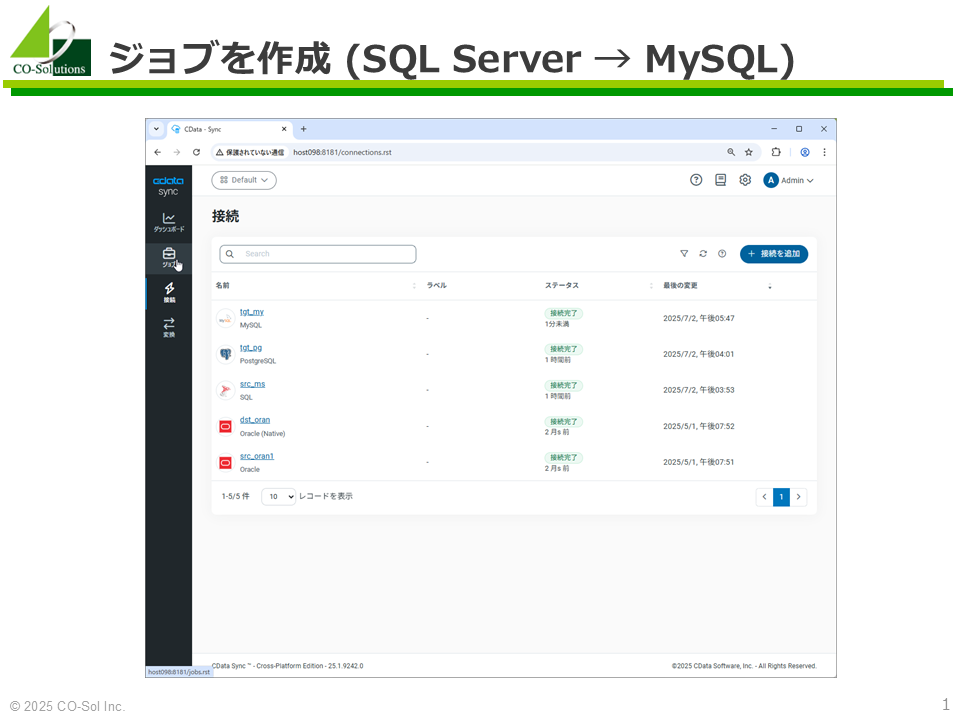Sort by the 名前 column header
Image resolution: width=960 pixels, height=720 pixels.
tap(222, 286)
